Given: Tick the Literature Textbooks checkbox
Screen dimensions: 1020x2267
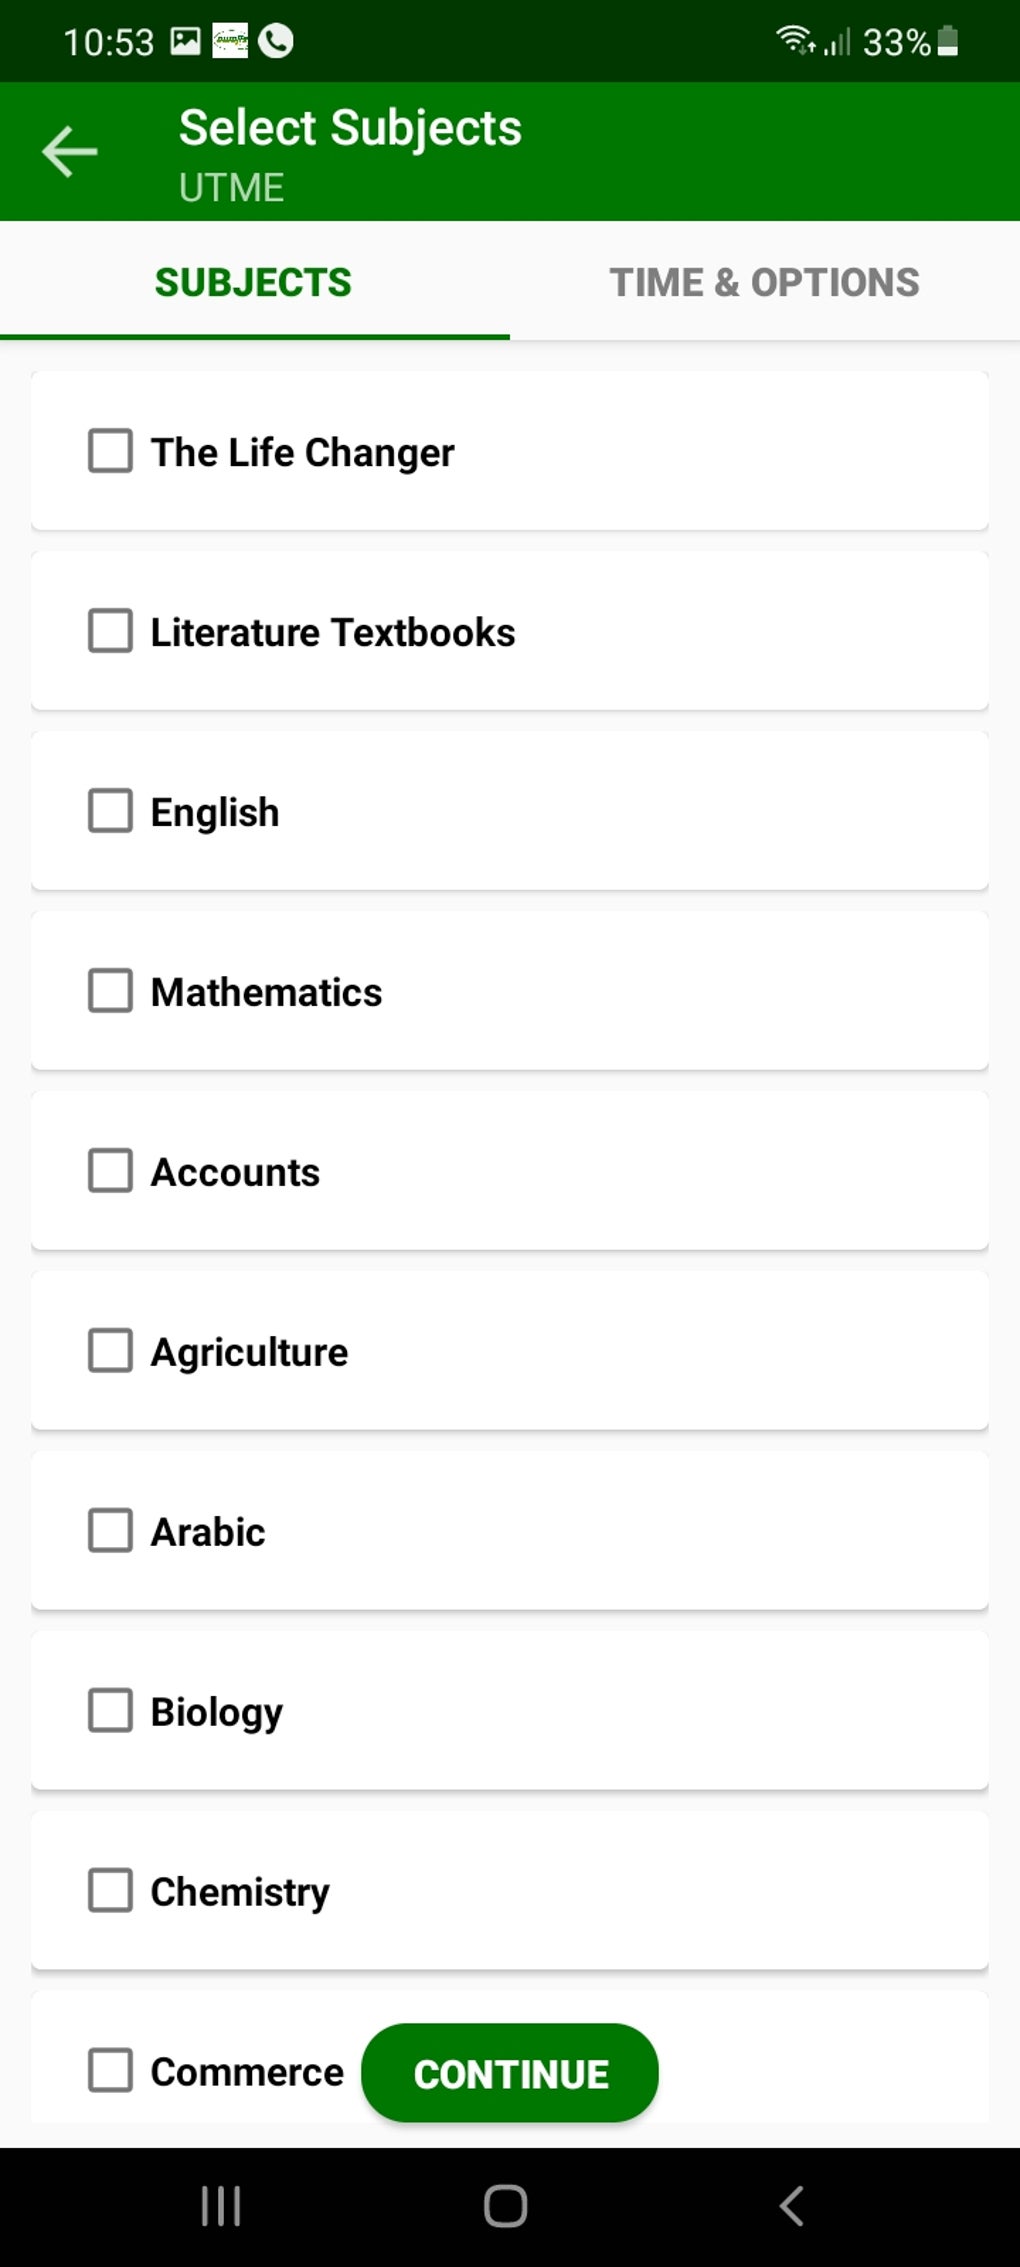Looking at the screenshot, I should (x=110, y=631).
